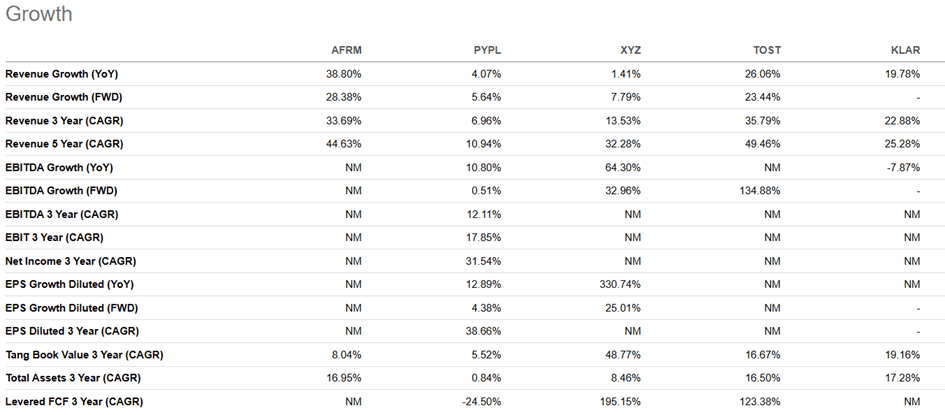Click the TOST ticker column header
This screenshot has width=945, height=415.
[768, 51]
